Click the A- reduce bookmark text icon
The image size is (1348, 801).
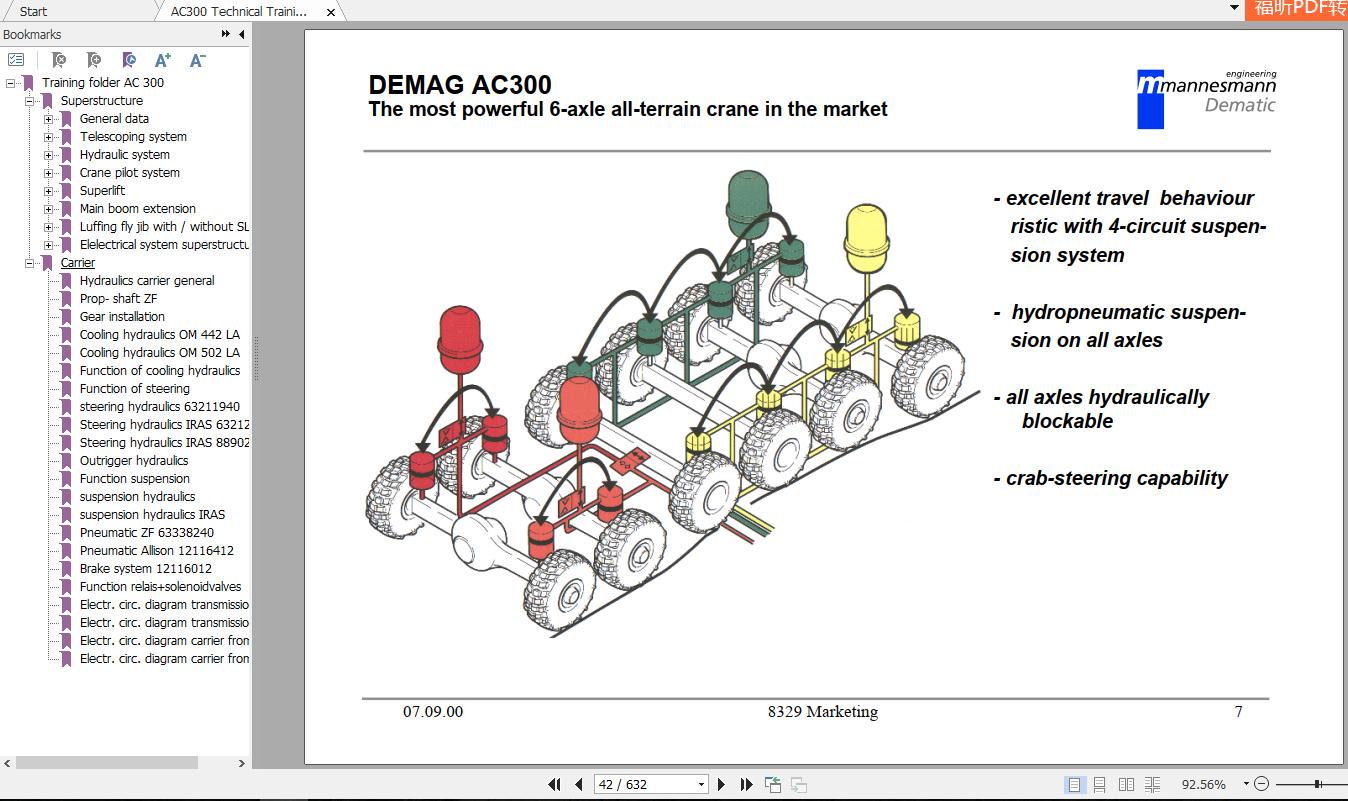197,60
